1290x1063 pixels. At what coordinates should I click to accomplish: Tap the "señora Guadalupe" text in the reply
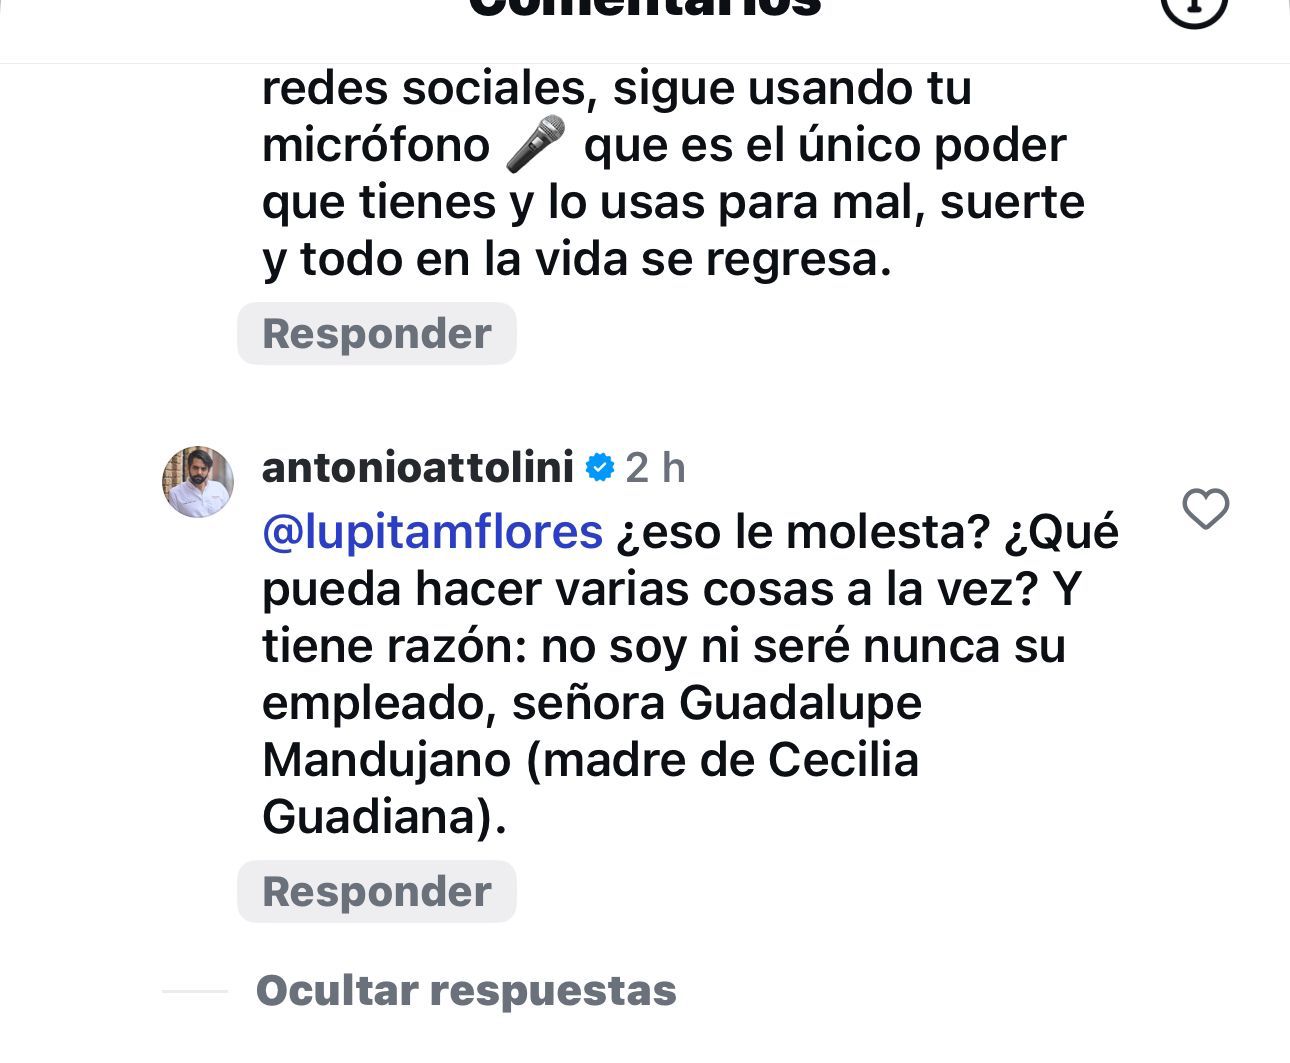(x=716, y=703)
